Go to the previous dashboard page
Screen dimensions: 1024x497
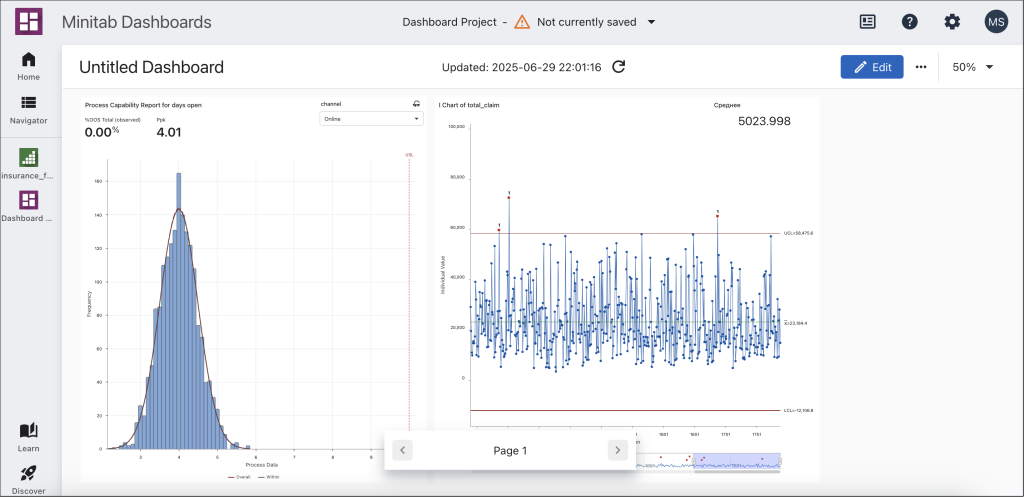pyautogui.click(x=402, y=450)
